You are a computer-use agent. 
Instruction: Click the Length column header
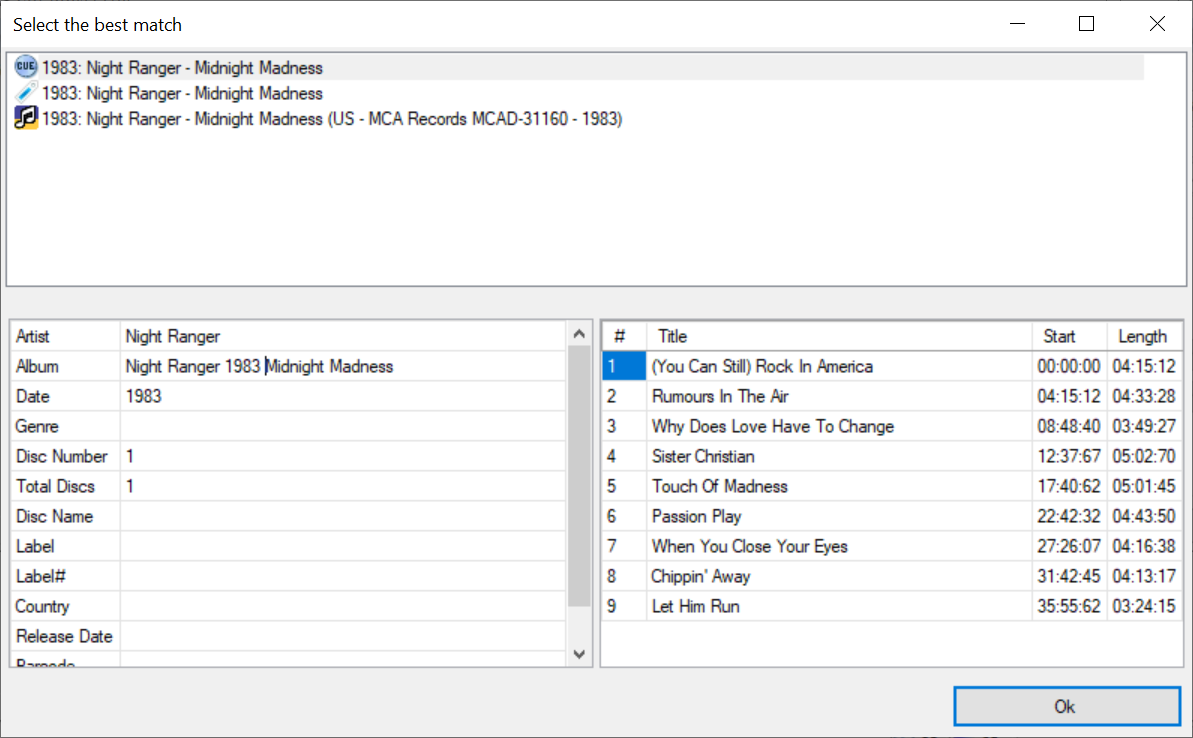click(x=1144, y=336)
